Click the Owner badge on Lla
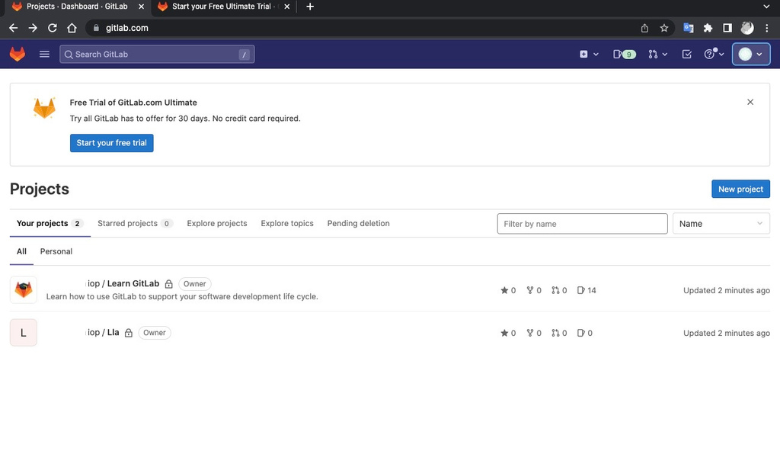This screenshot has width=780, height=470. click(x=154, y=333)
